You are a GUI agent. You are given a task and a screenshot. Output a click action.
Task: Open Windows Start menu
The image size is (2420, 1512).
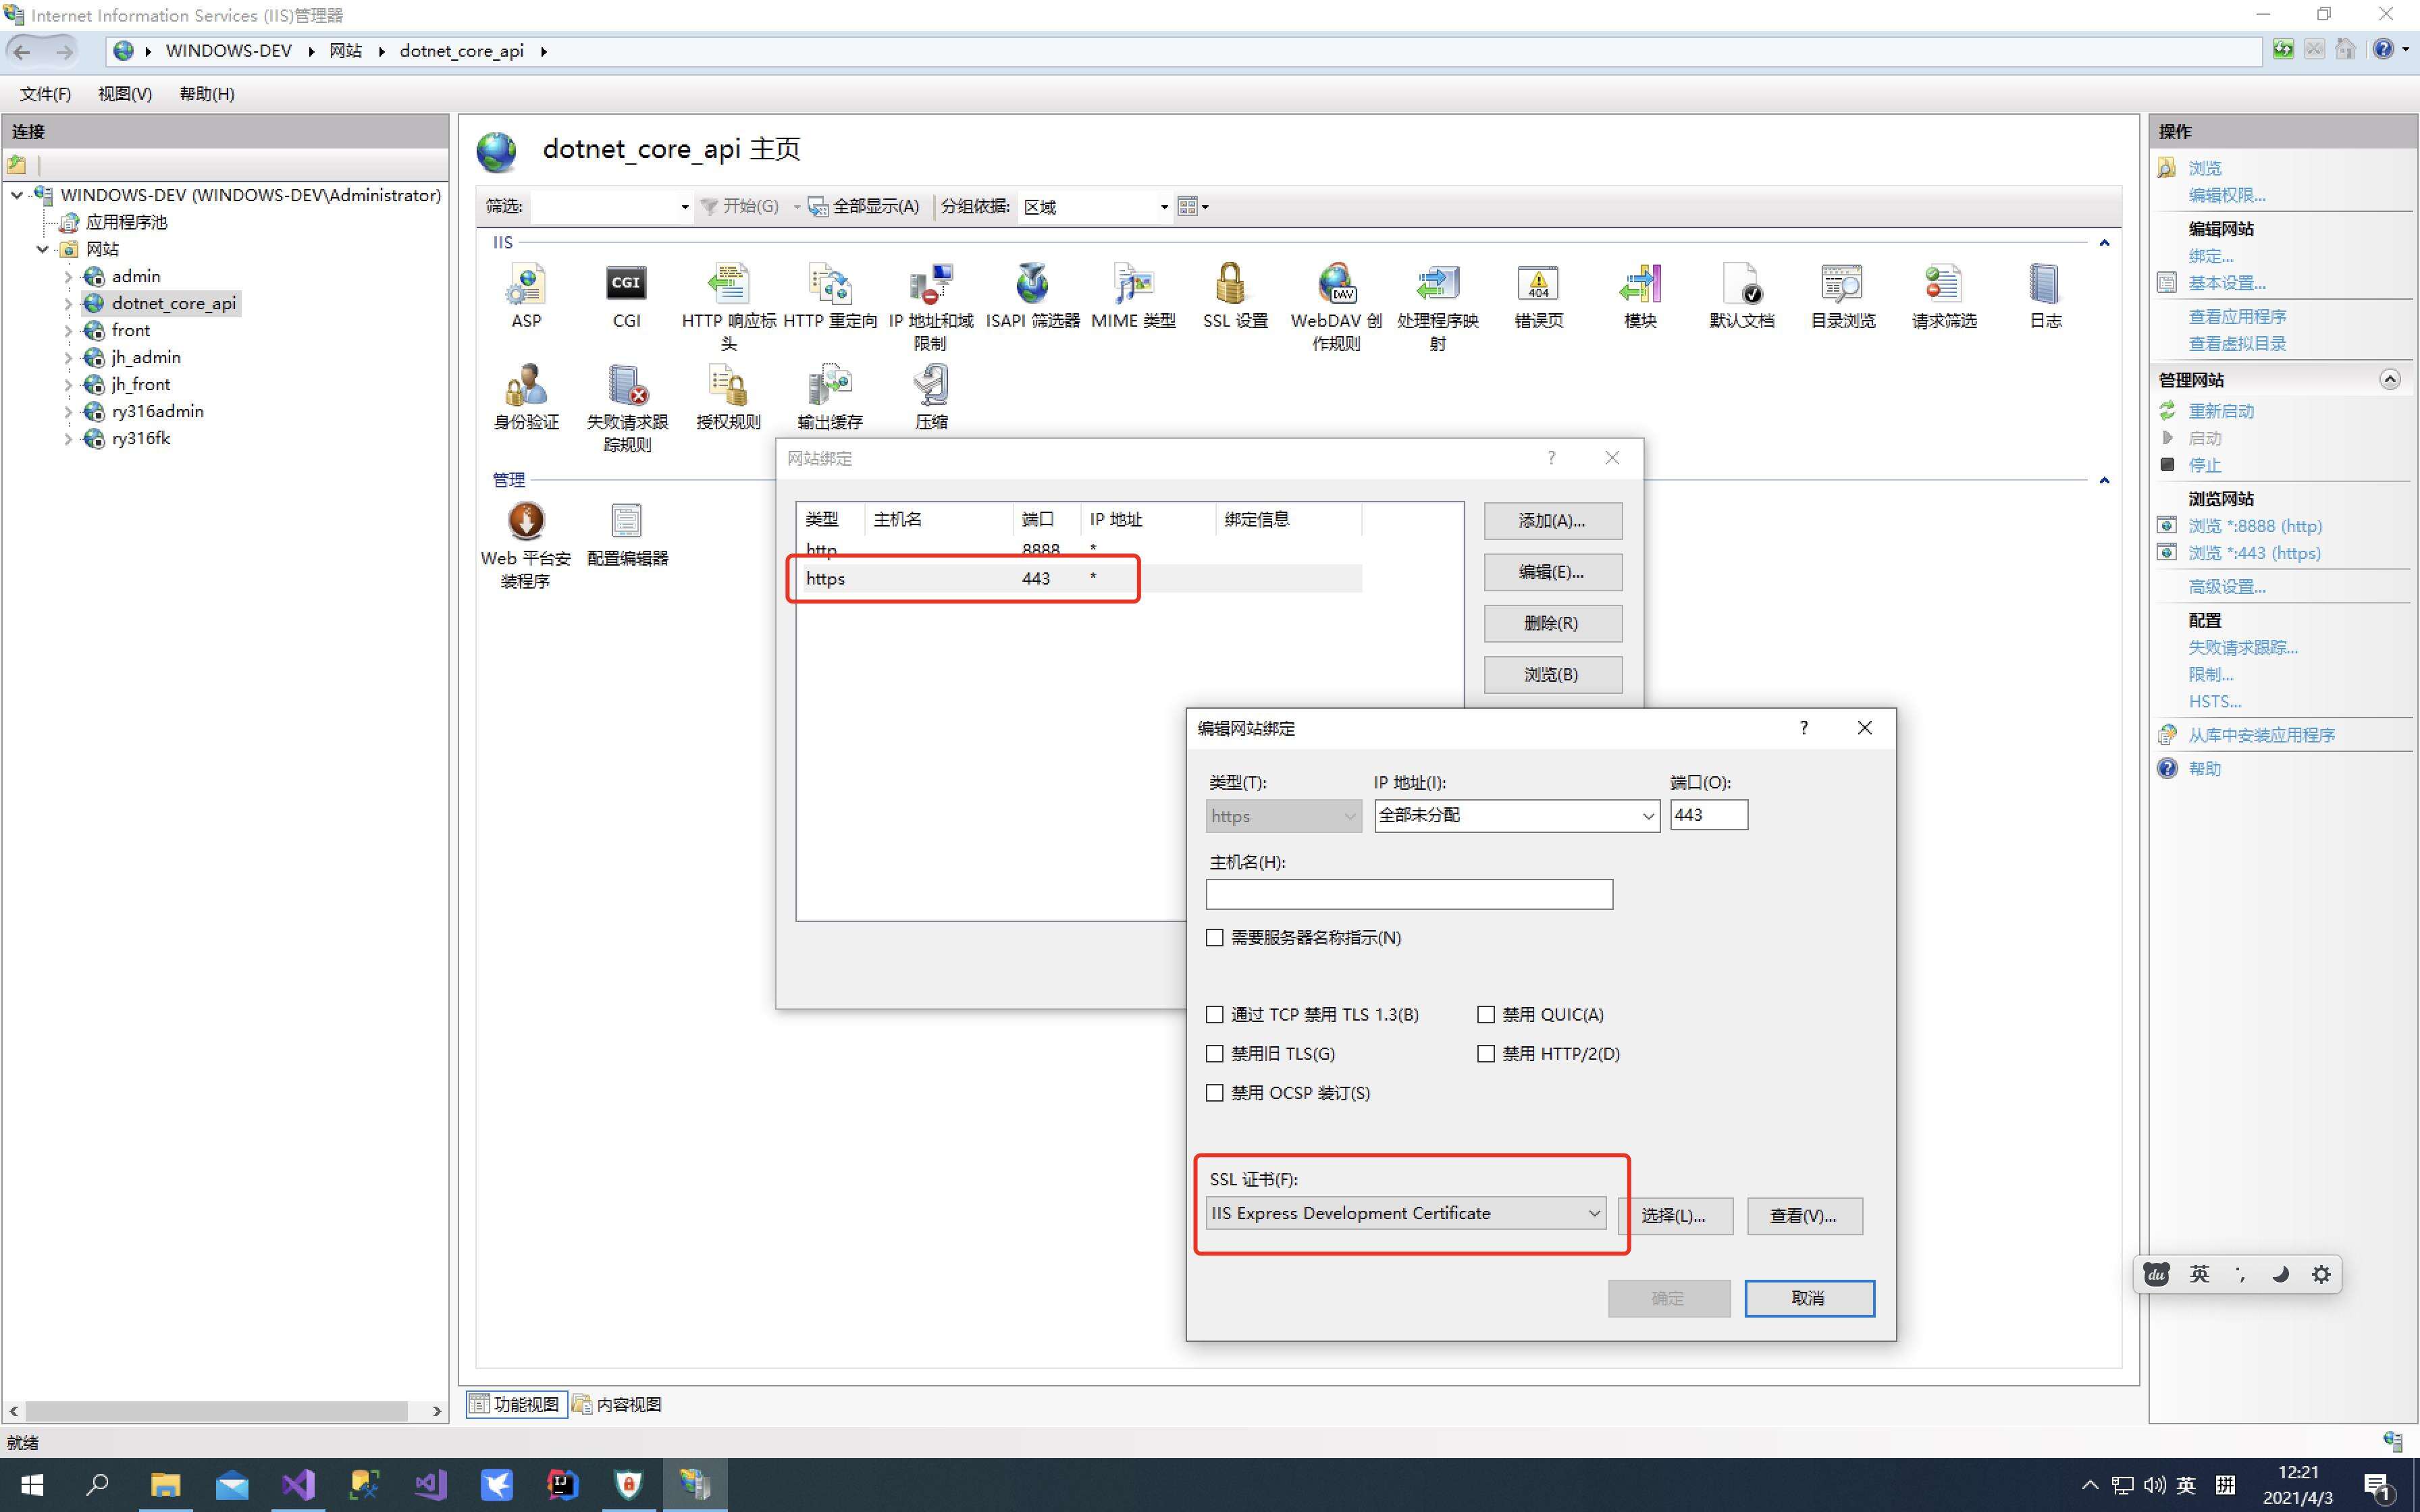pyautogui.click(x=32, y=1485)
